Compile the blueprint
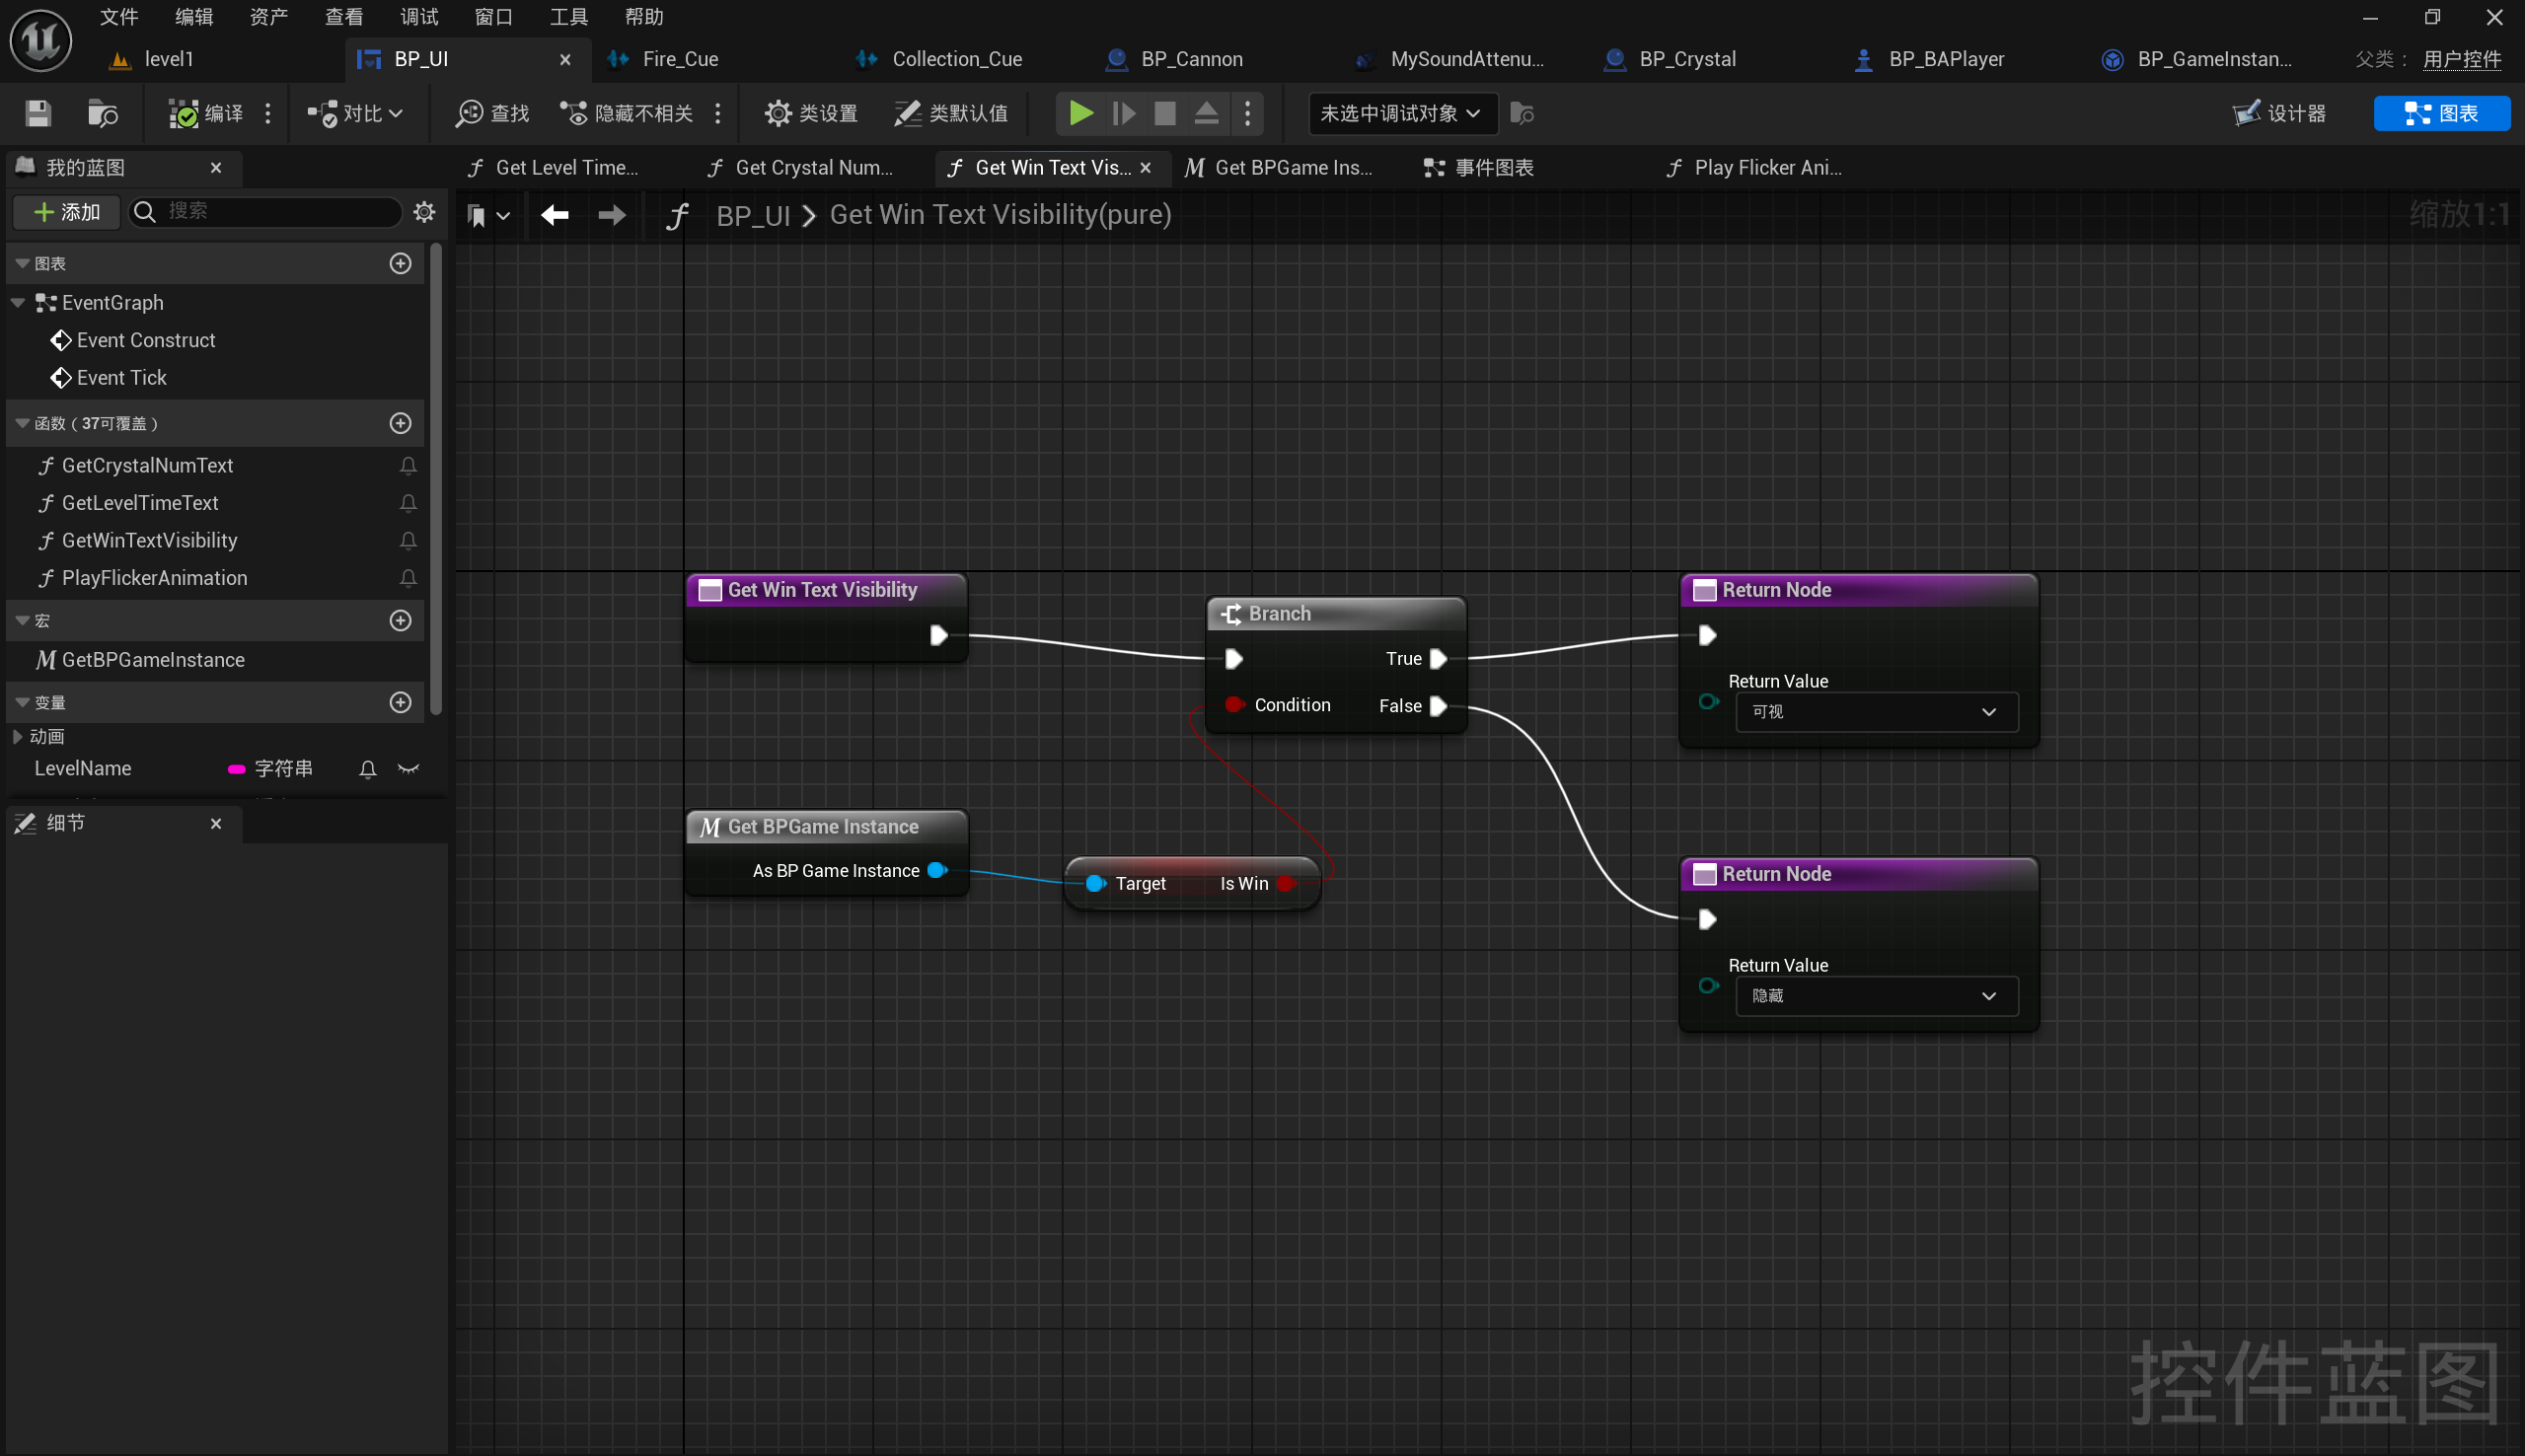The width and height of the screenshot is (2525, 1456). coord(205,113)
